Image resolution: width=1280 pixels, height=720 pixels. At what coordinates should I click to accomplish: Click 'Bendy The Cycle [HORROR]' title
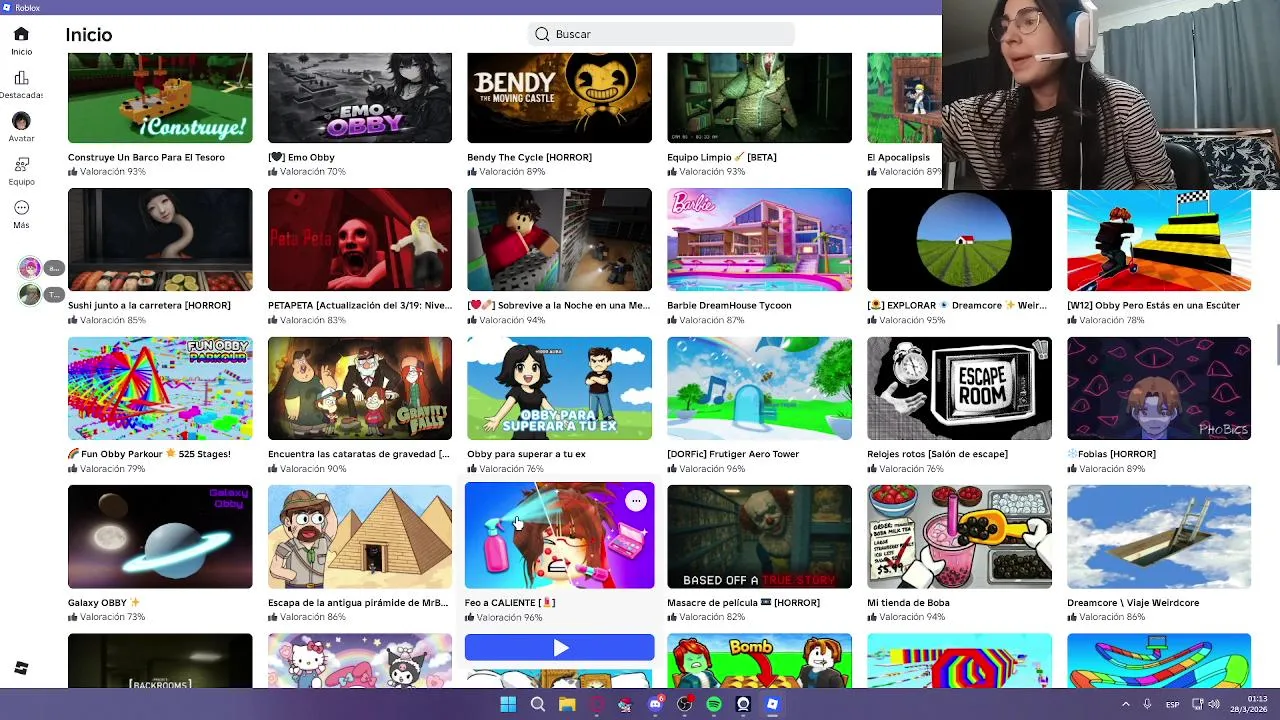(529, 157)
